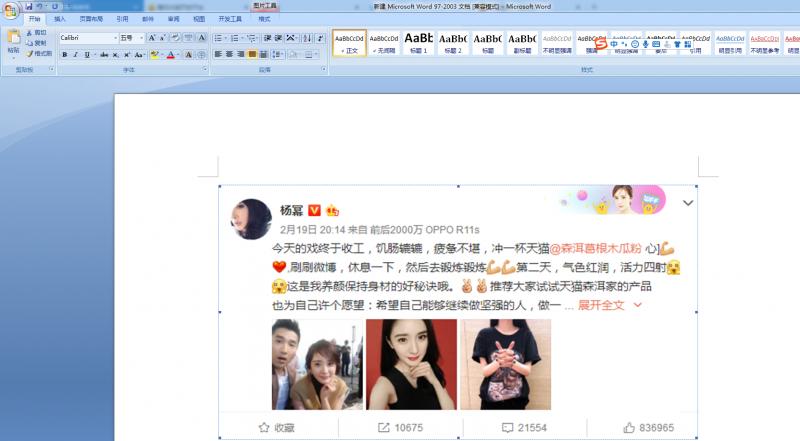Open Calibri font name dropdown
Image resolution: width=800 pixels, height=441 pixels.
click(115, 38)
